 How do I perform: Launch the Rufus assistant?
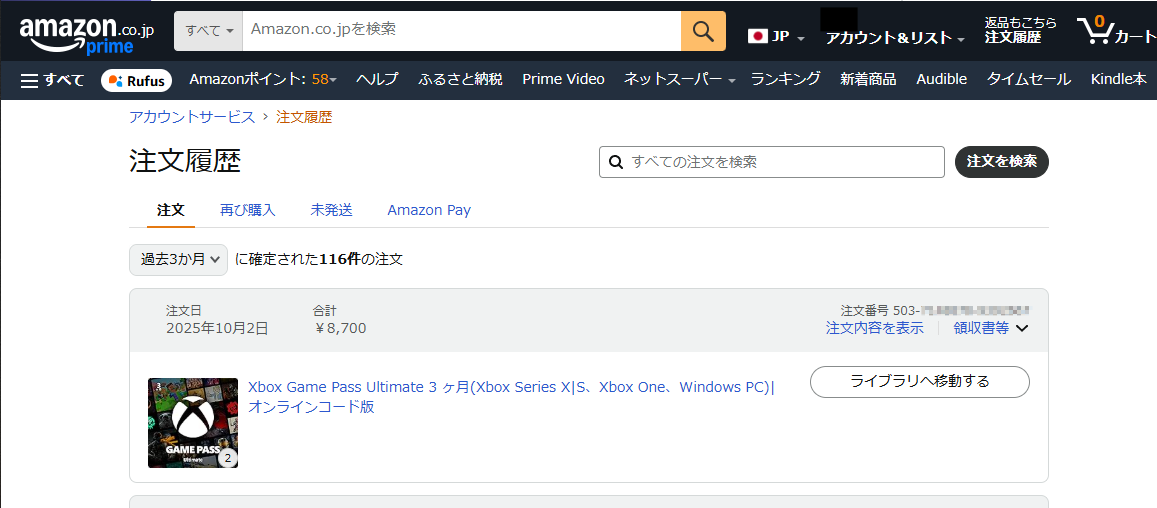136,80
